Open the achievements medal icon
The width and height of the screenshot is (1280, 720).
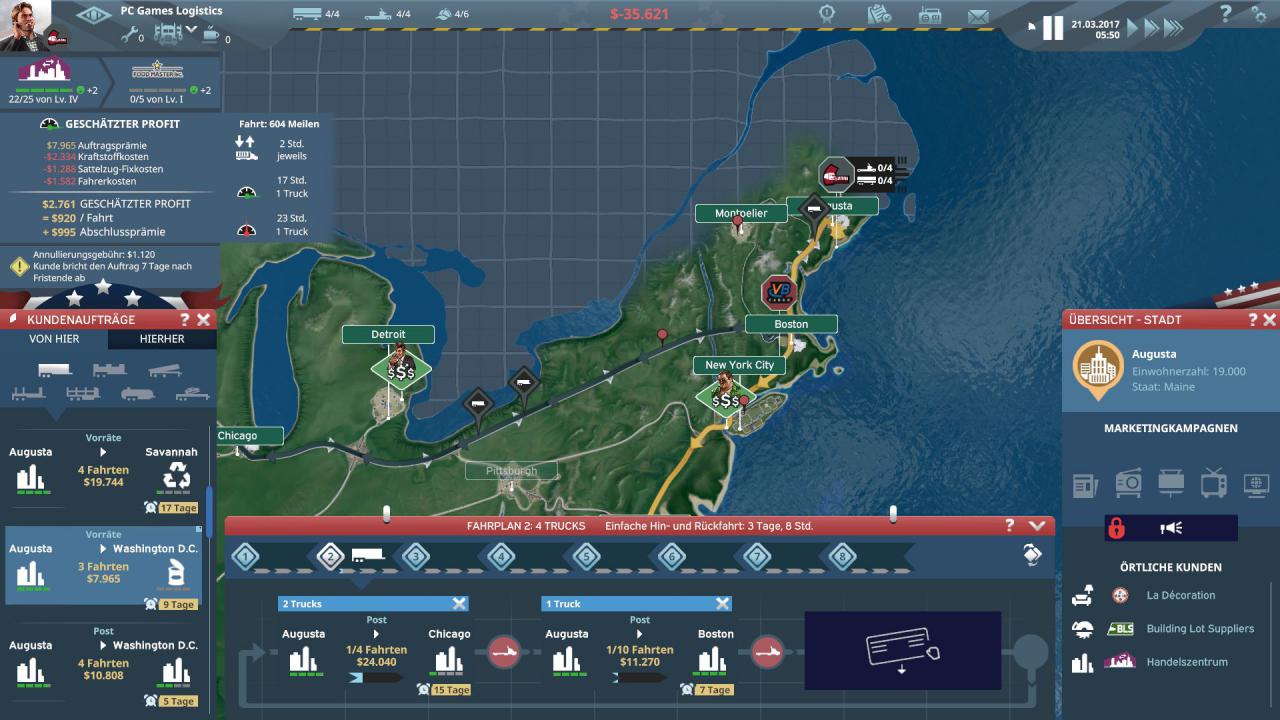(827, 14)
